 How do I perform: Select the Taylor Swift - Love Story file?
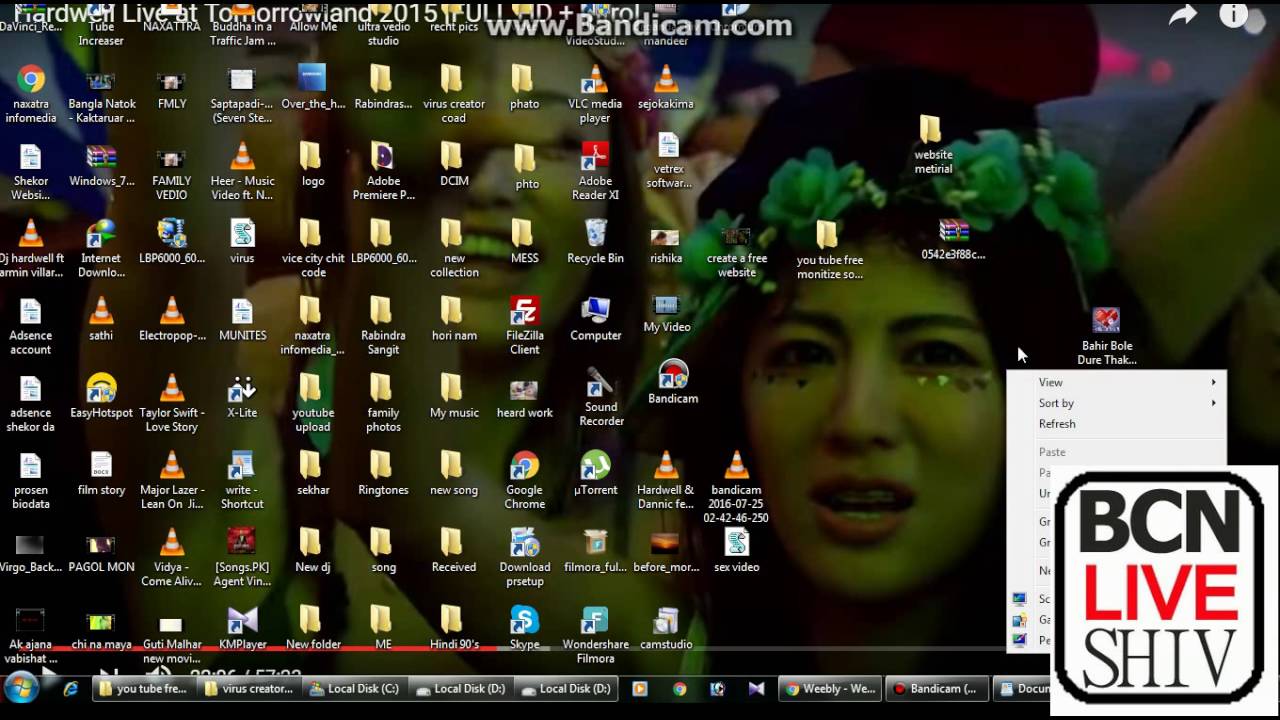point(172,403)
